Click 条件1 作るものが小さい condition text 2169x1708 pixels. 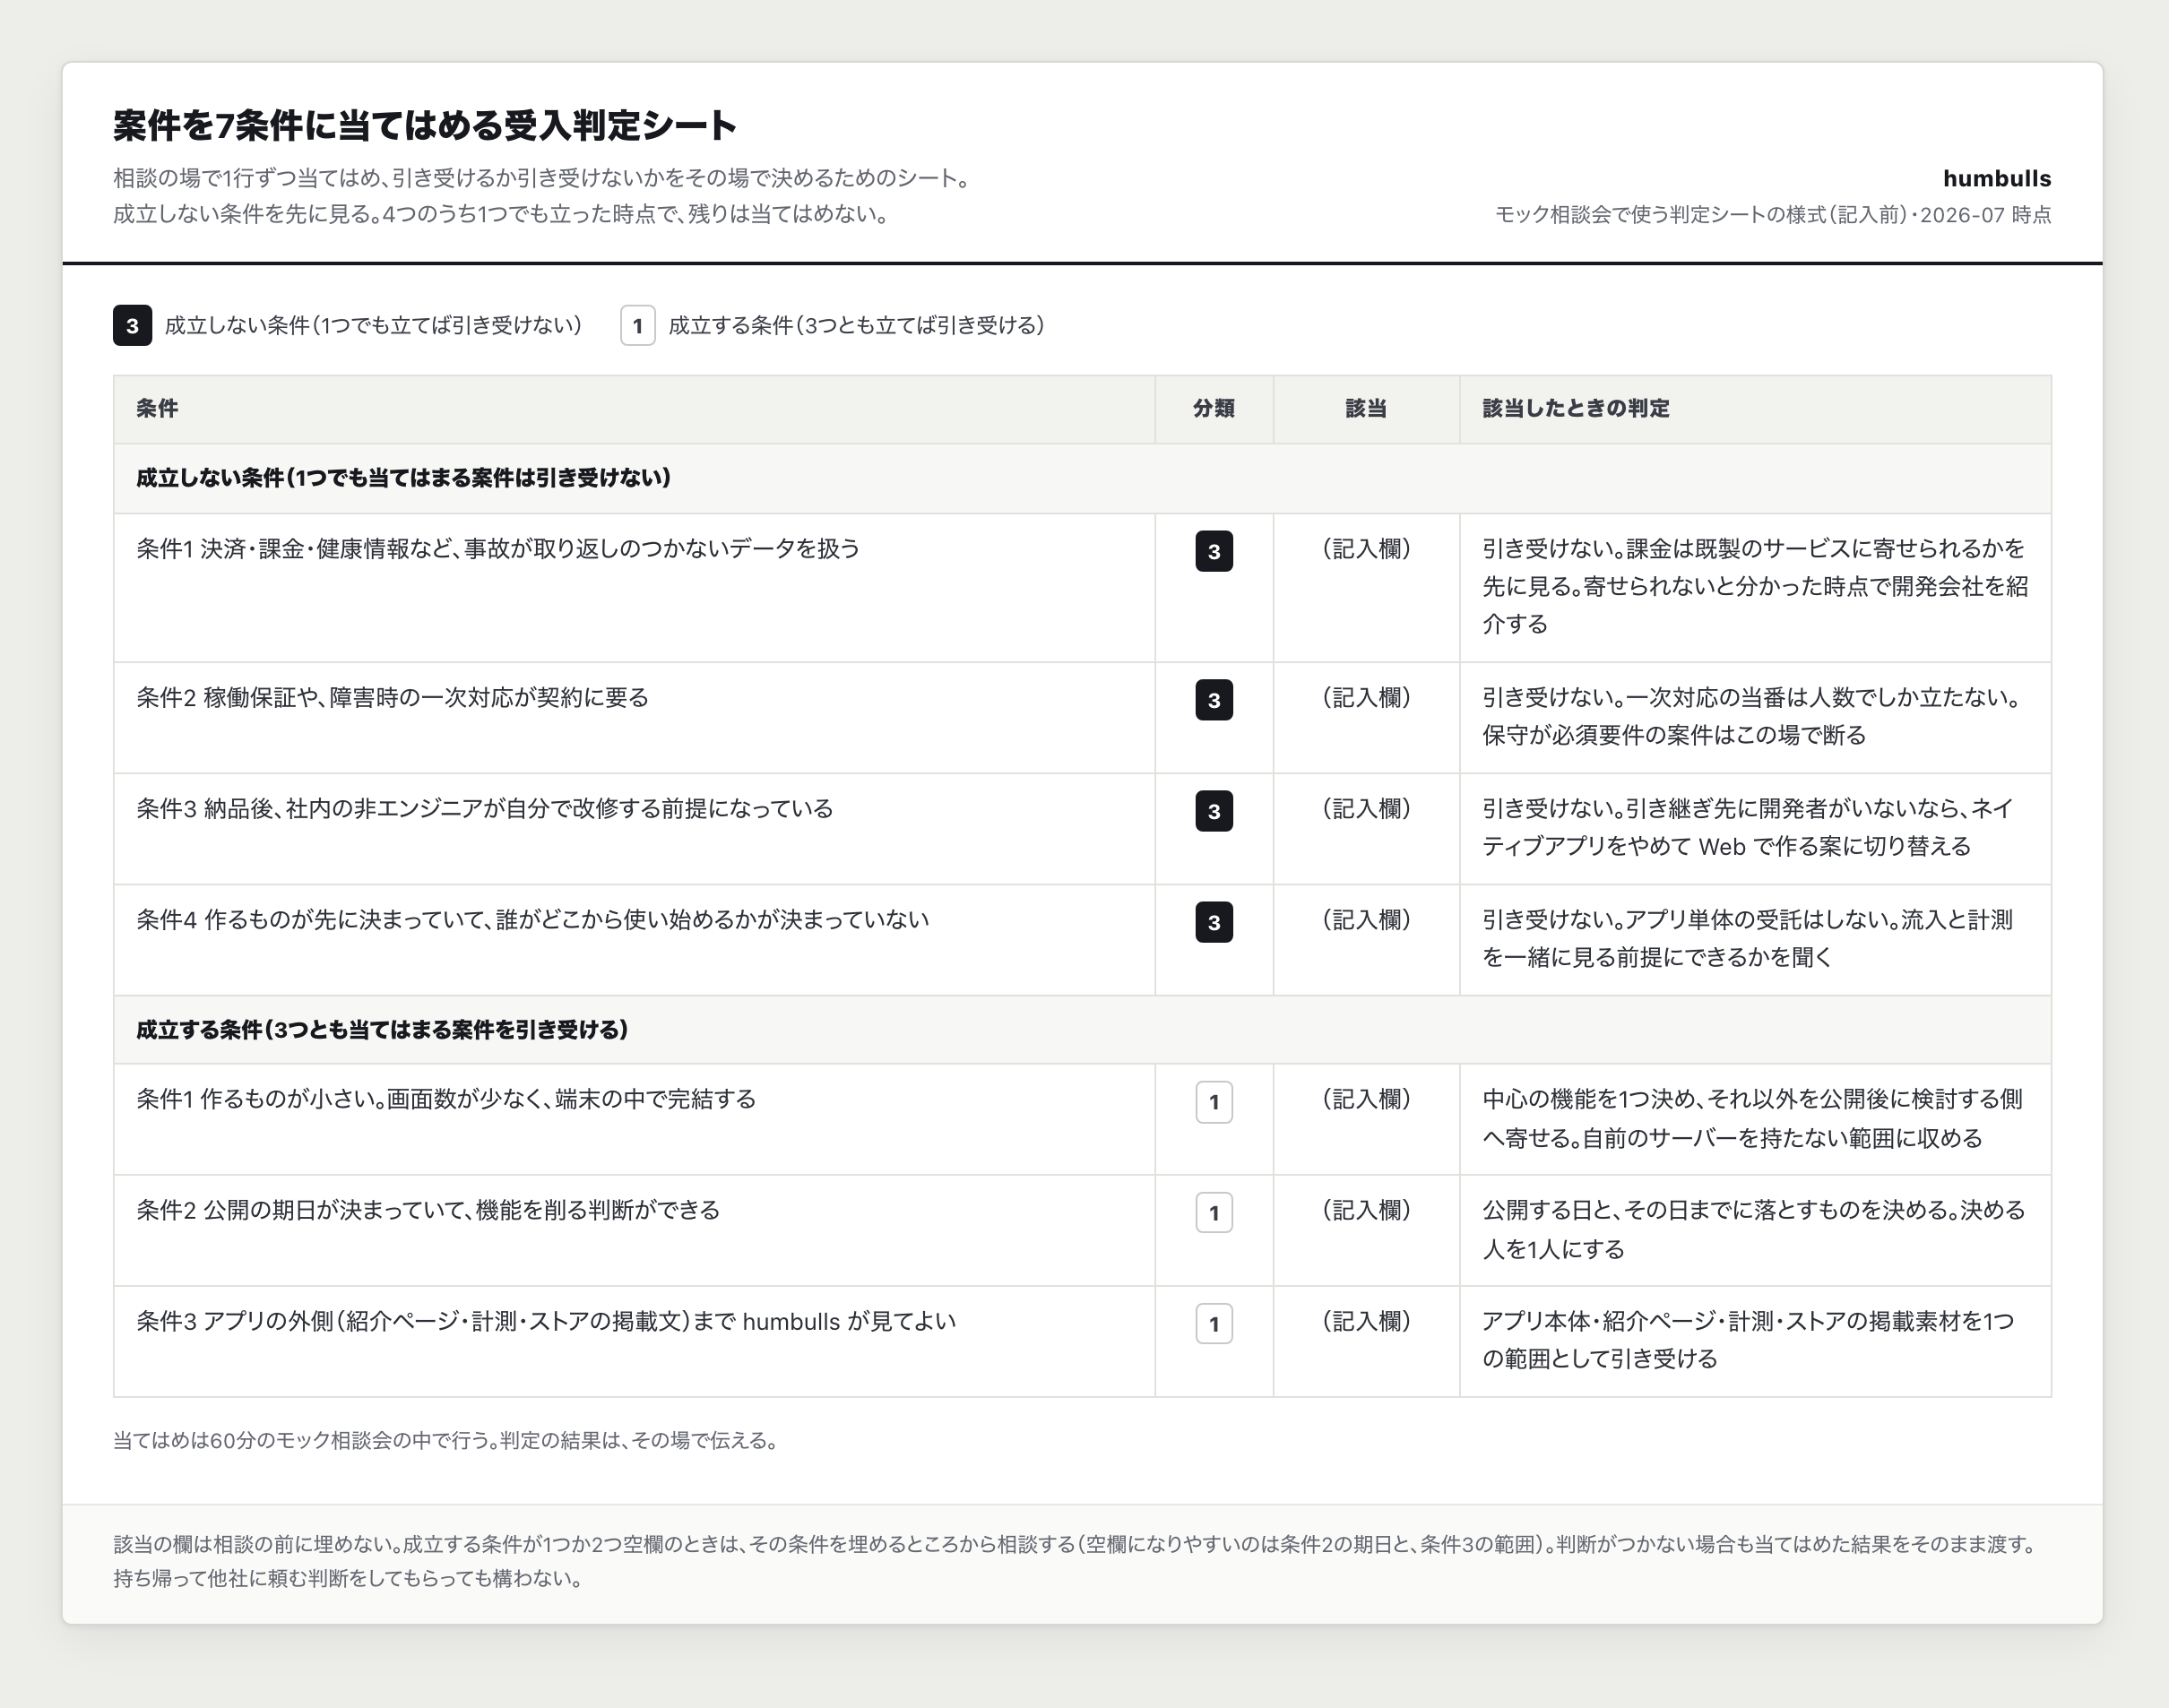tap(446, 1099)
